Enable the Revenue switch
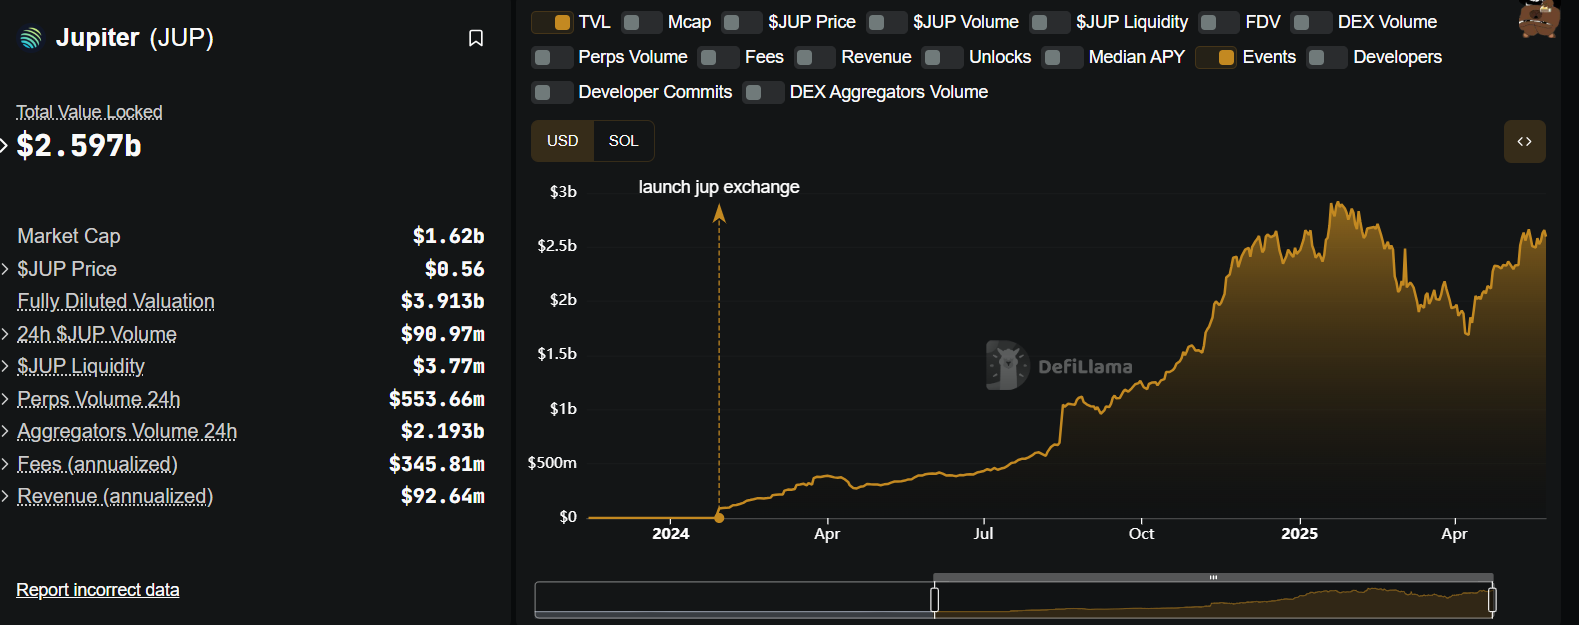Image resolution: width=1579 pixels, height=625 pixels. point(814,57)
